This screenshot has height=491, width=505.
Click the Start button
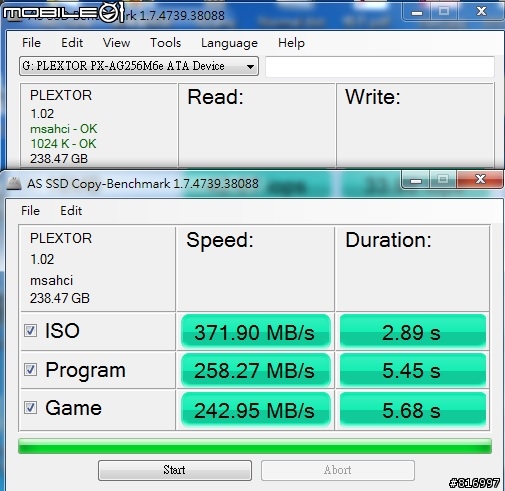point(175,470)
